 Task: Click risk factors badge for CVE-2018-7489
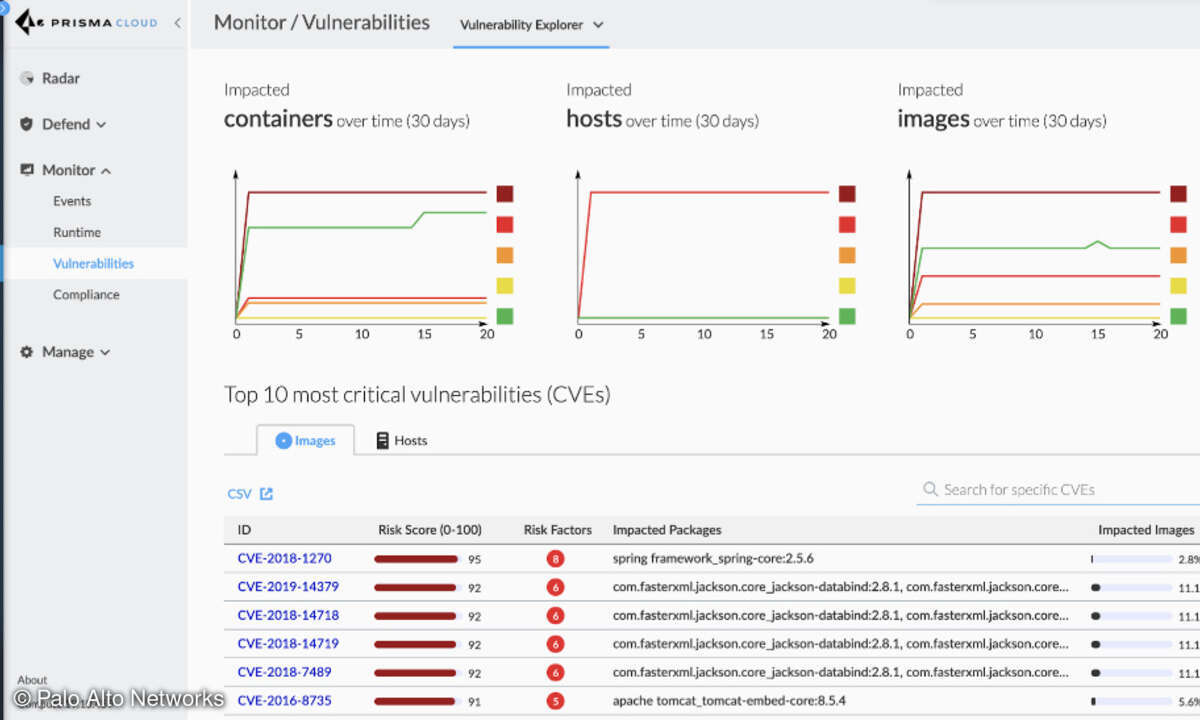pyautogui.click(x=555, y=673)
